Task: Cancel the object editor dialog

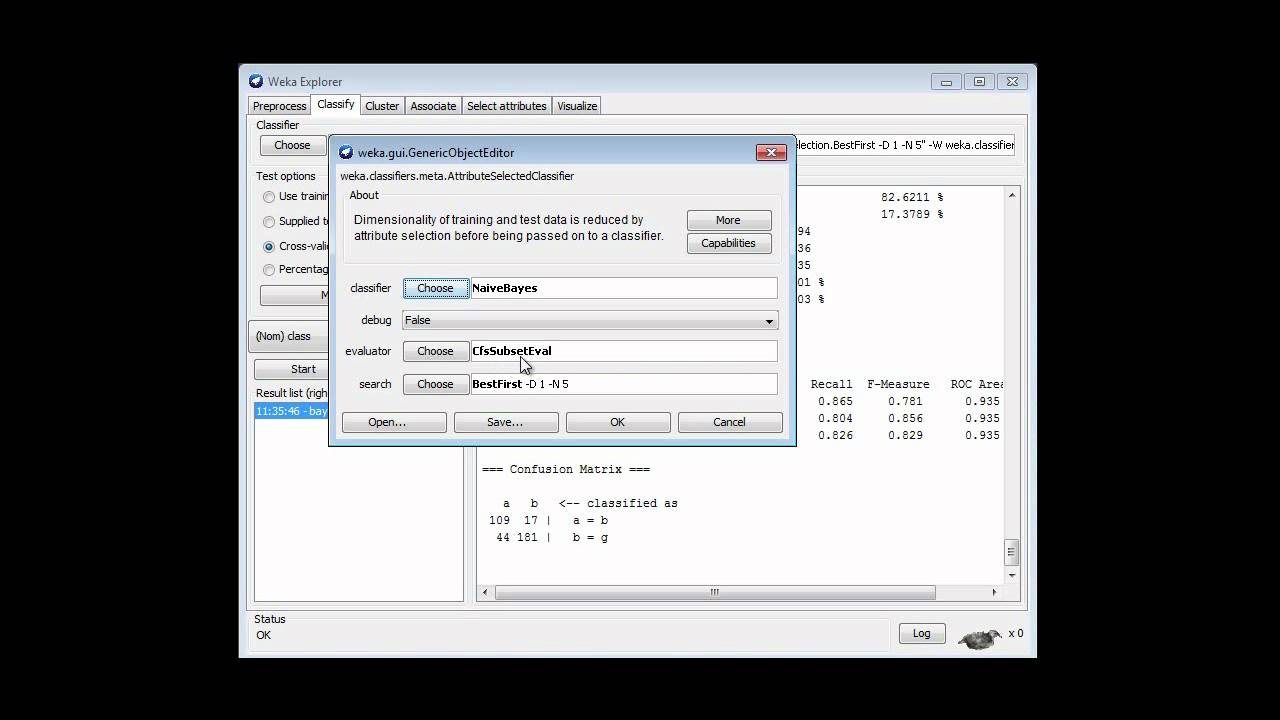Action: [x=729, y=422]
